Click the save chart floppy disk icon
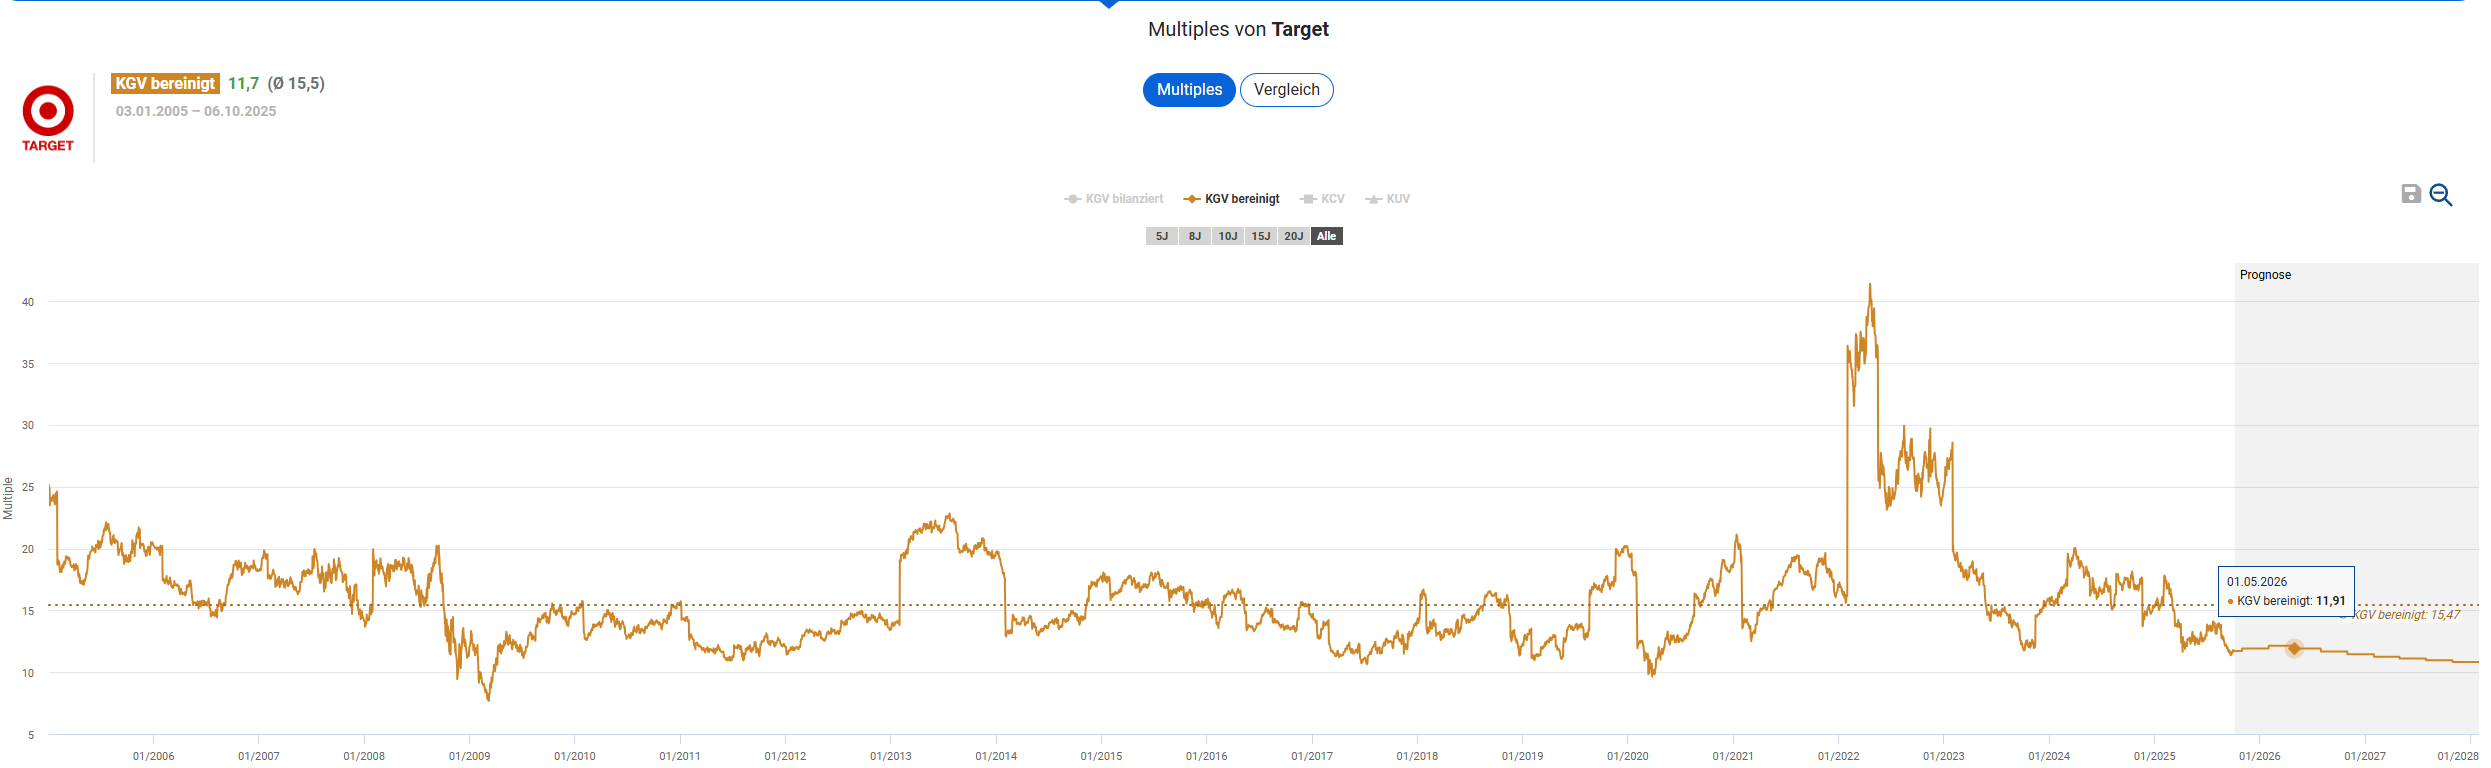The width and height of the screenshot is (2491, 768). [2411, 194]
